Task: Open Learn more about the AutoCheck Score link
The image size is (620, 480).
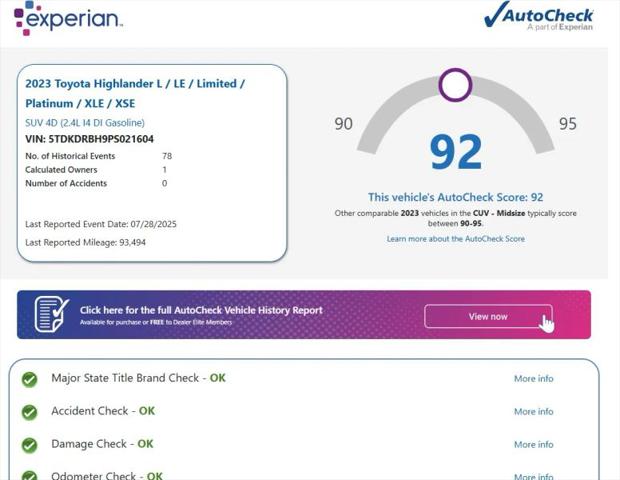Action: tap(456, 239)
